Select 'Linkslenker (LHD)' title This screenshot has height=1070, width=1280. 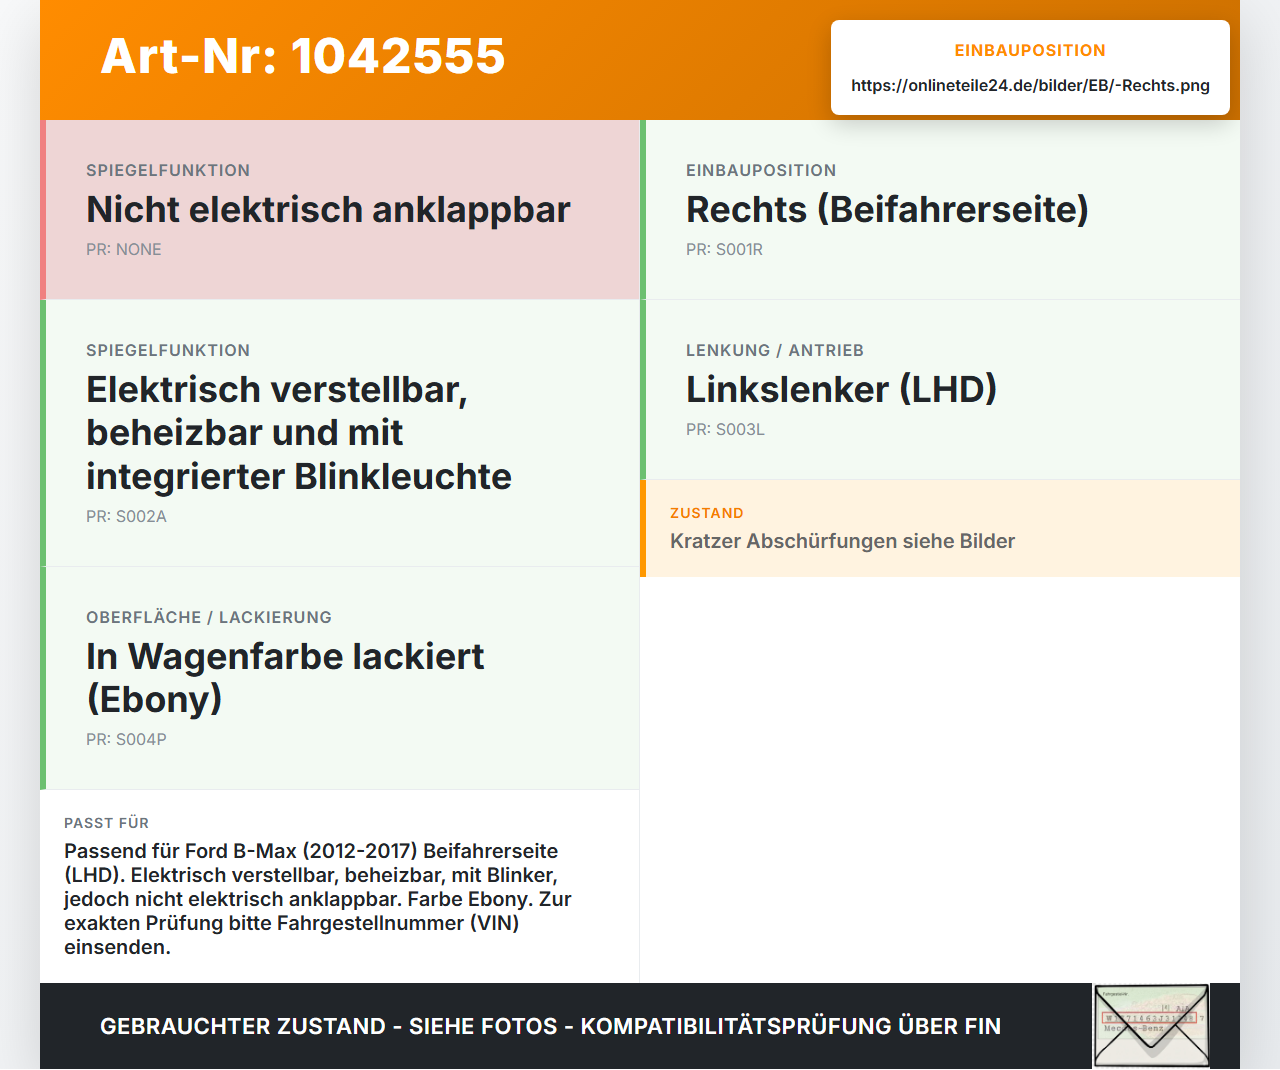tap(841, 390)
